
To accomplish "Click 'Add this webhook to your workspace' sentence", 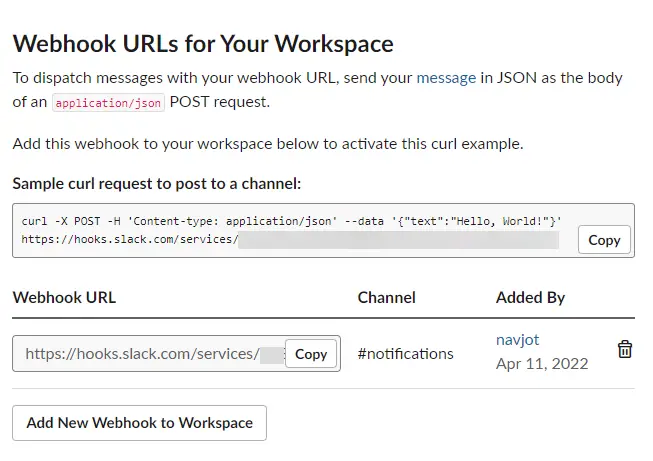I will click(x=268, y=144).
